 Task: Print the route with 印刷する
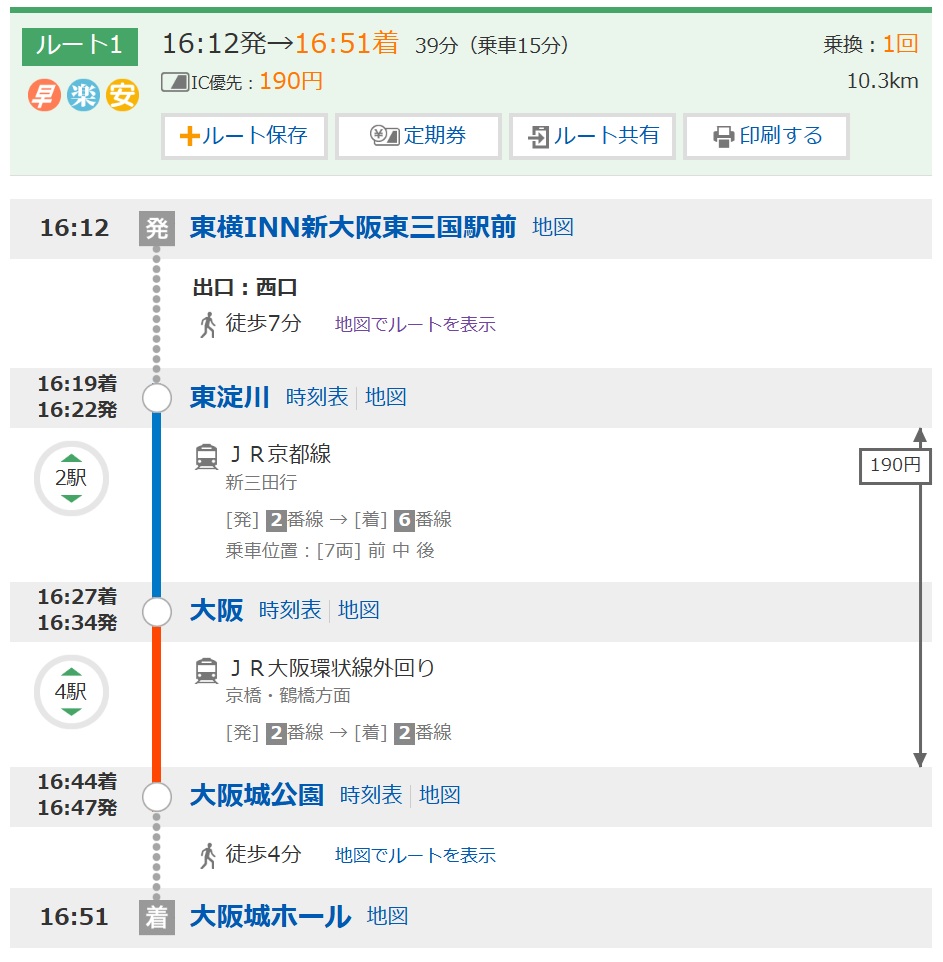pyautogui.click(x=767, y=136)
